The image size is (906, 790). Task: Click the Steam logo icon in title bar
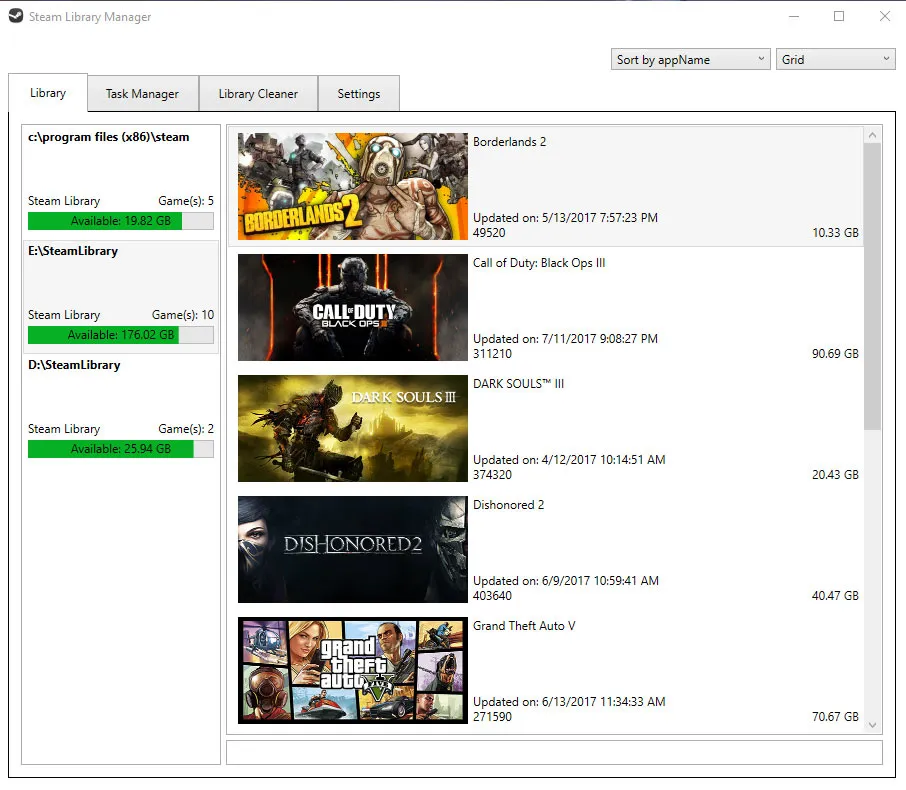(x=16, y=16)
